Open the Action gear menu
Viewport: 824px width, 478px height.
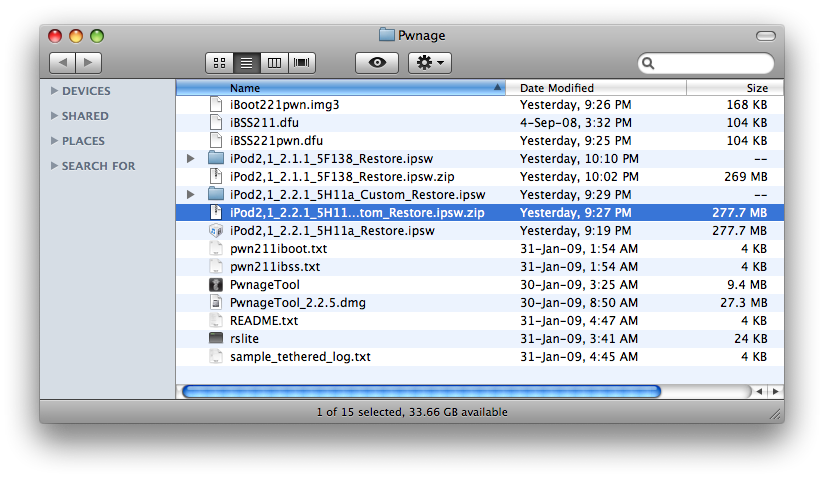430,63
